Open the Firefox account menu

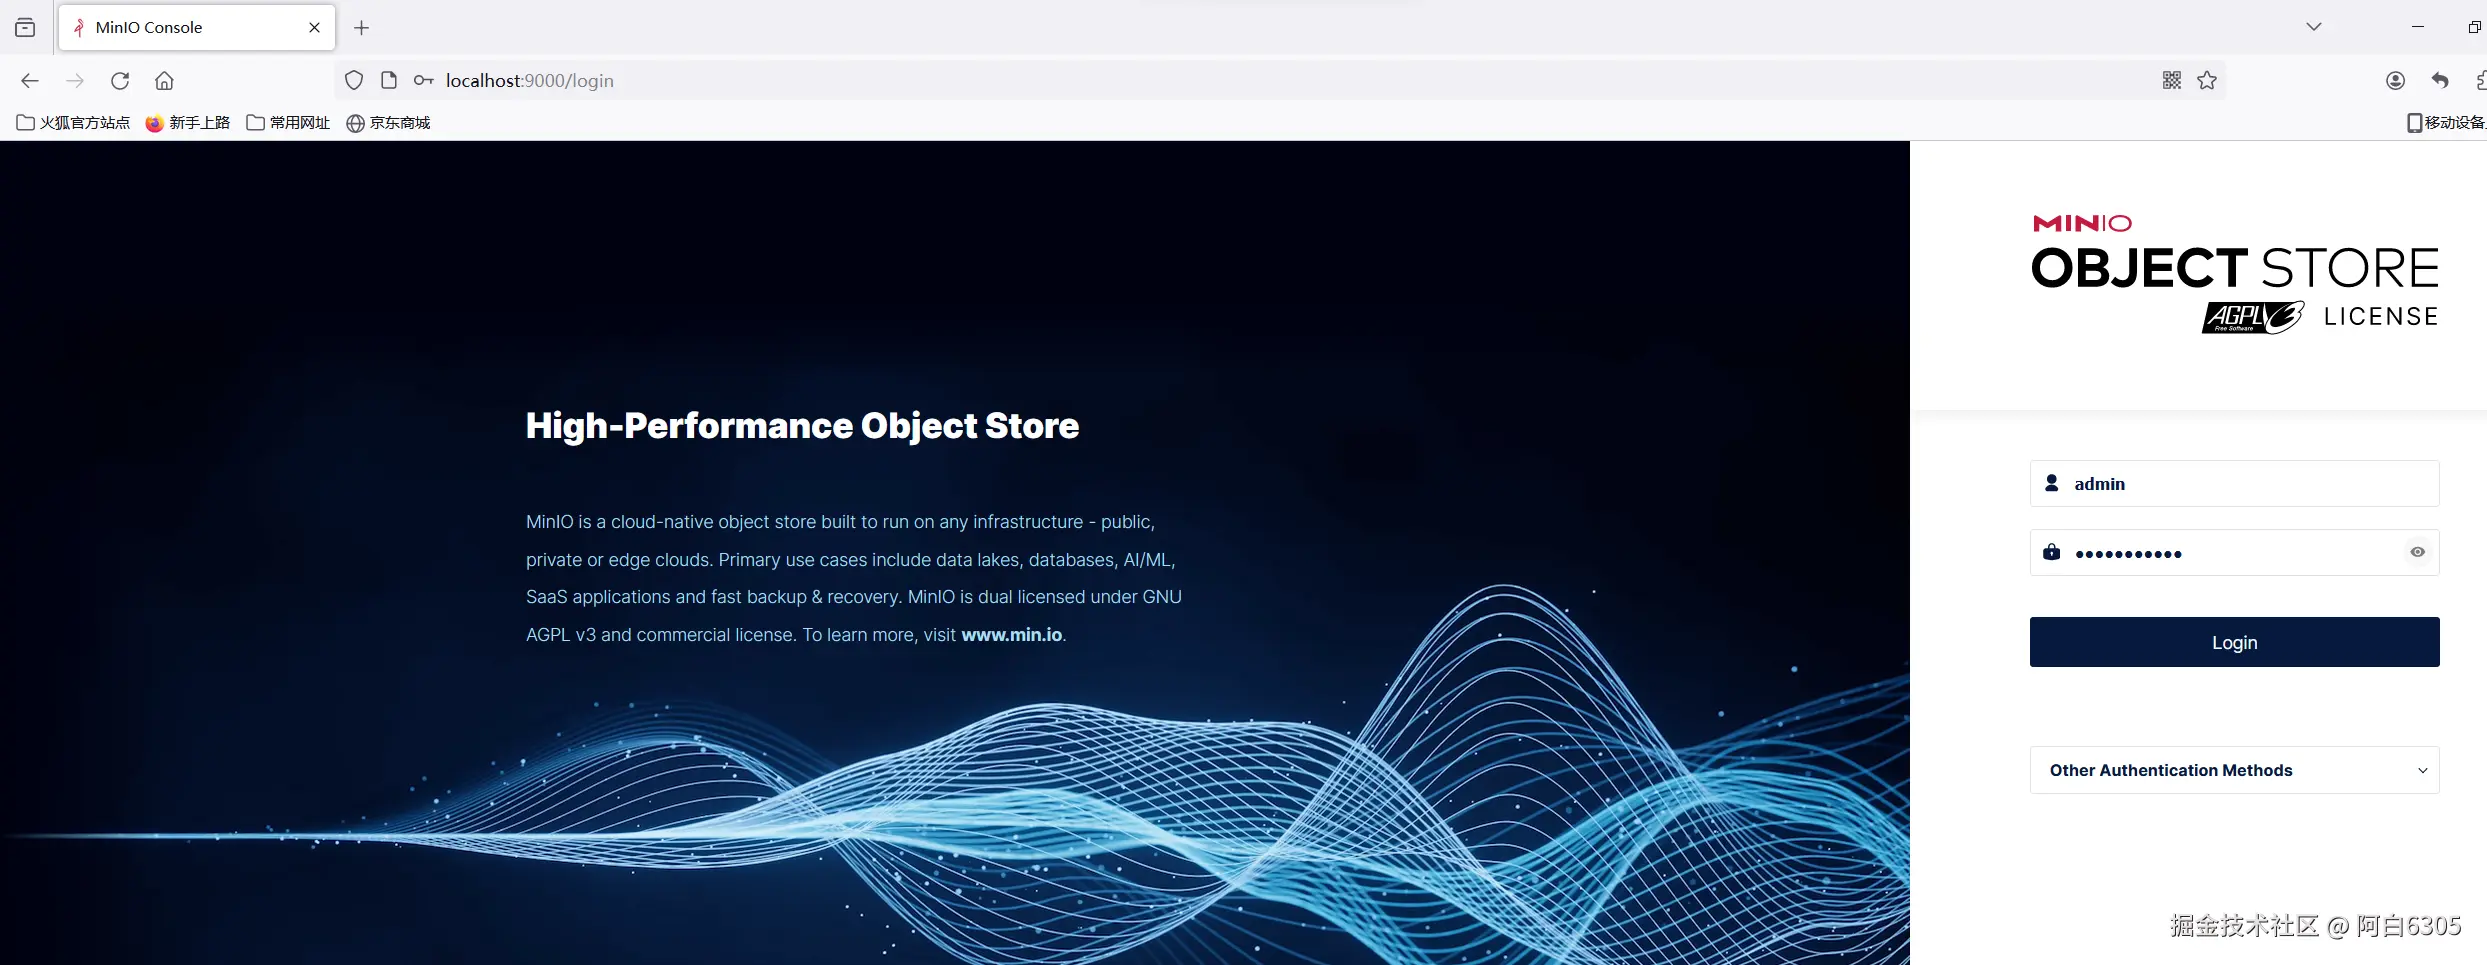pyautogui.click(x=2395, y=81)
